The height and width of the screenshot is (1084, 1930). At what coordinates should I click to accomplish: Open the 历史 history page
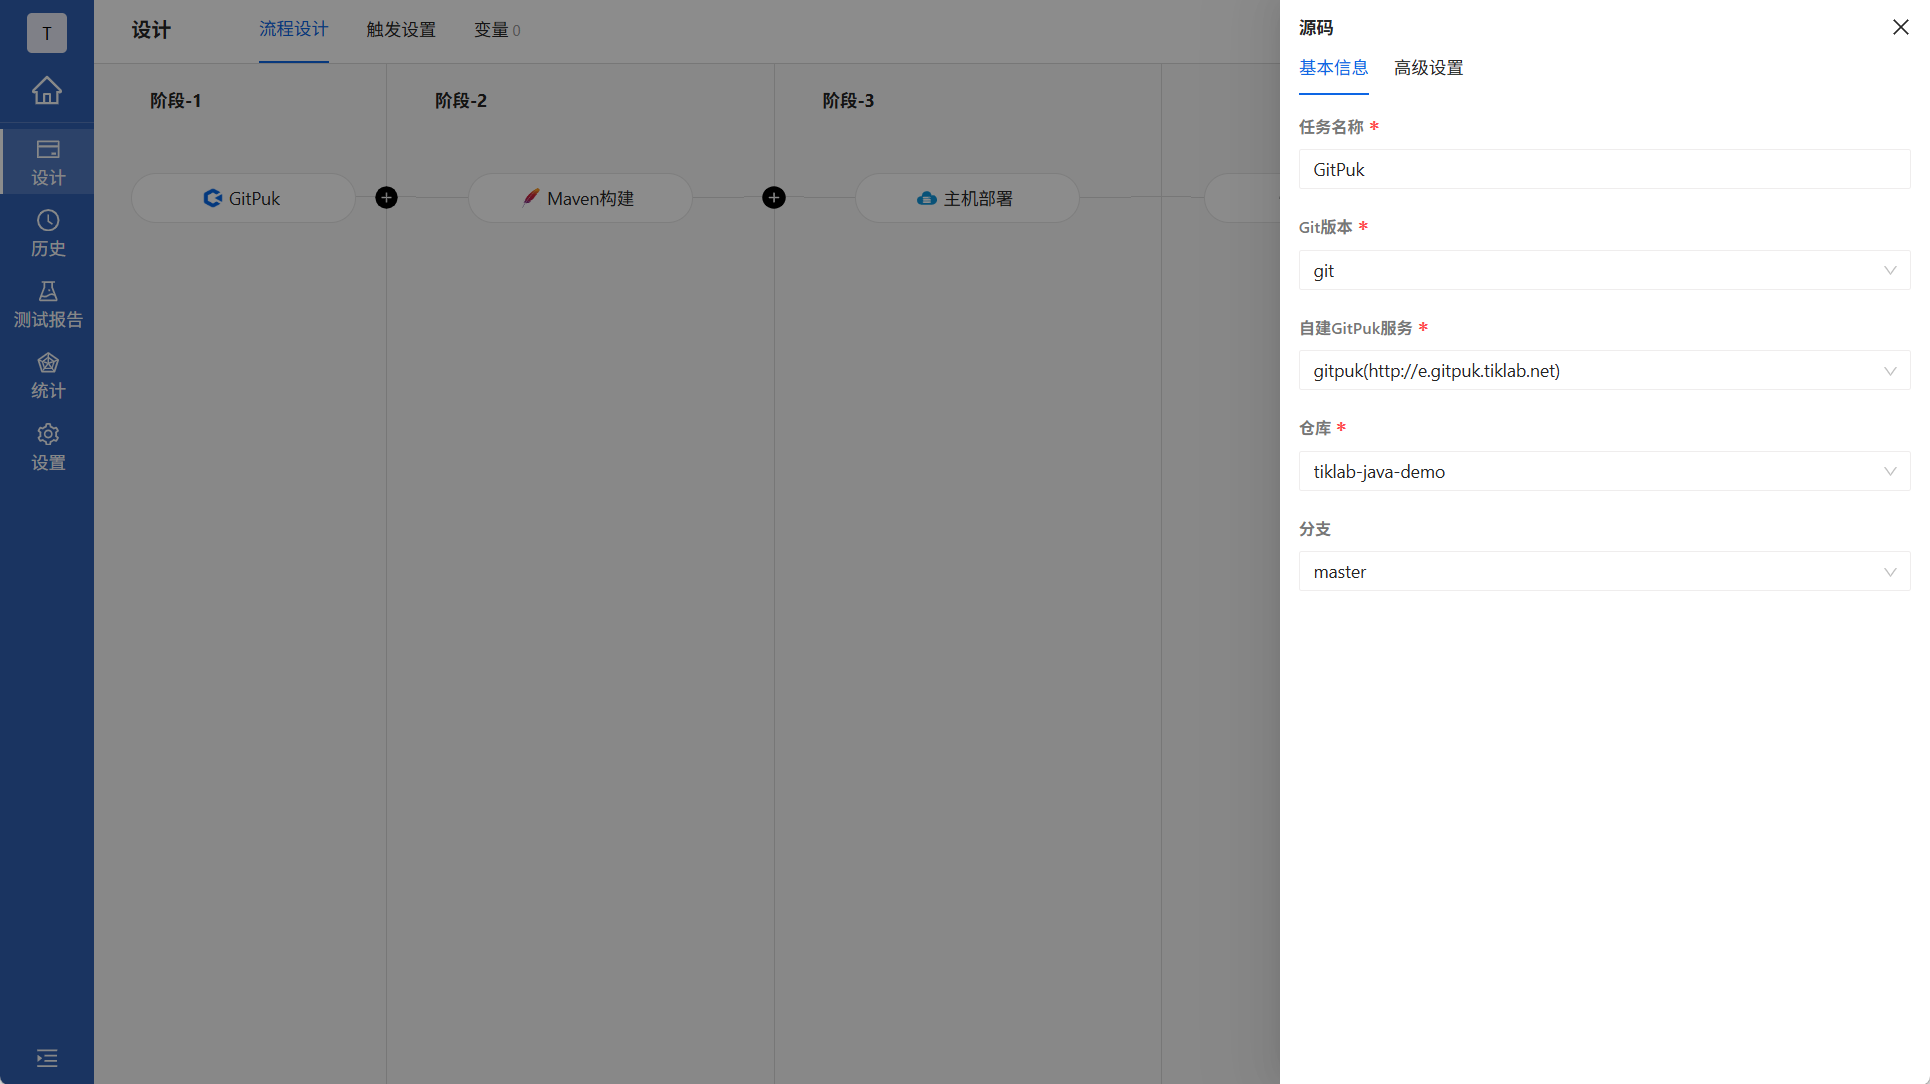pyautogui.click(x=47, y=233)
